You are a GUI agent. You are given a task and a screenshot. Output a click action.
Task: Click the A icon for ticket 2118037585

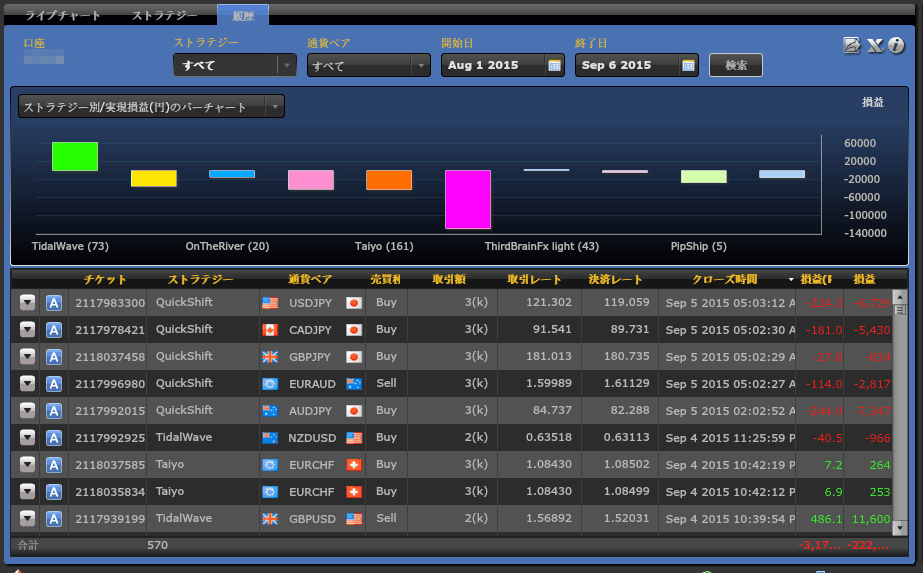(54, 465)
